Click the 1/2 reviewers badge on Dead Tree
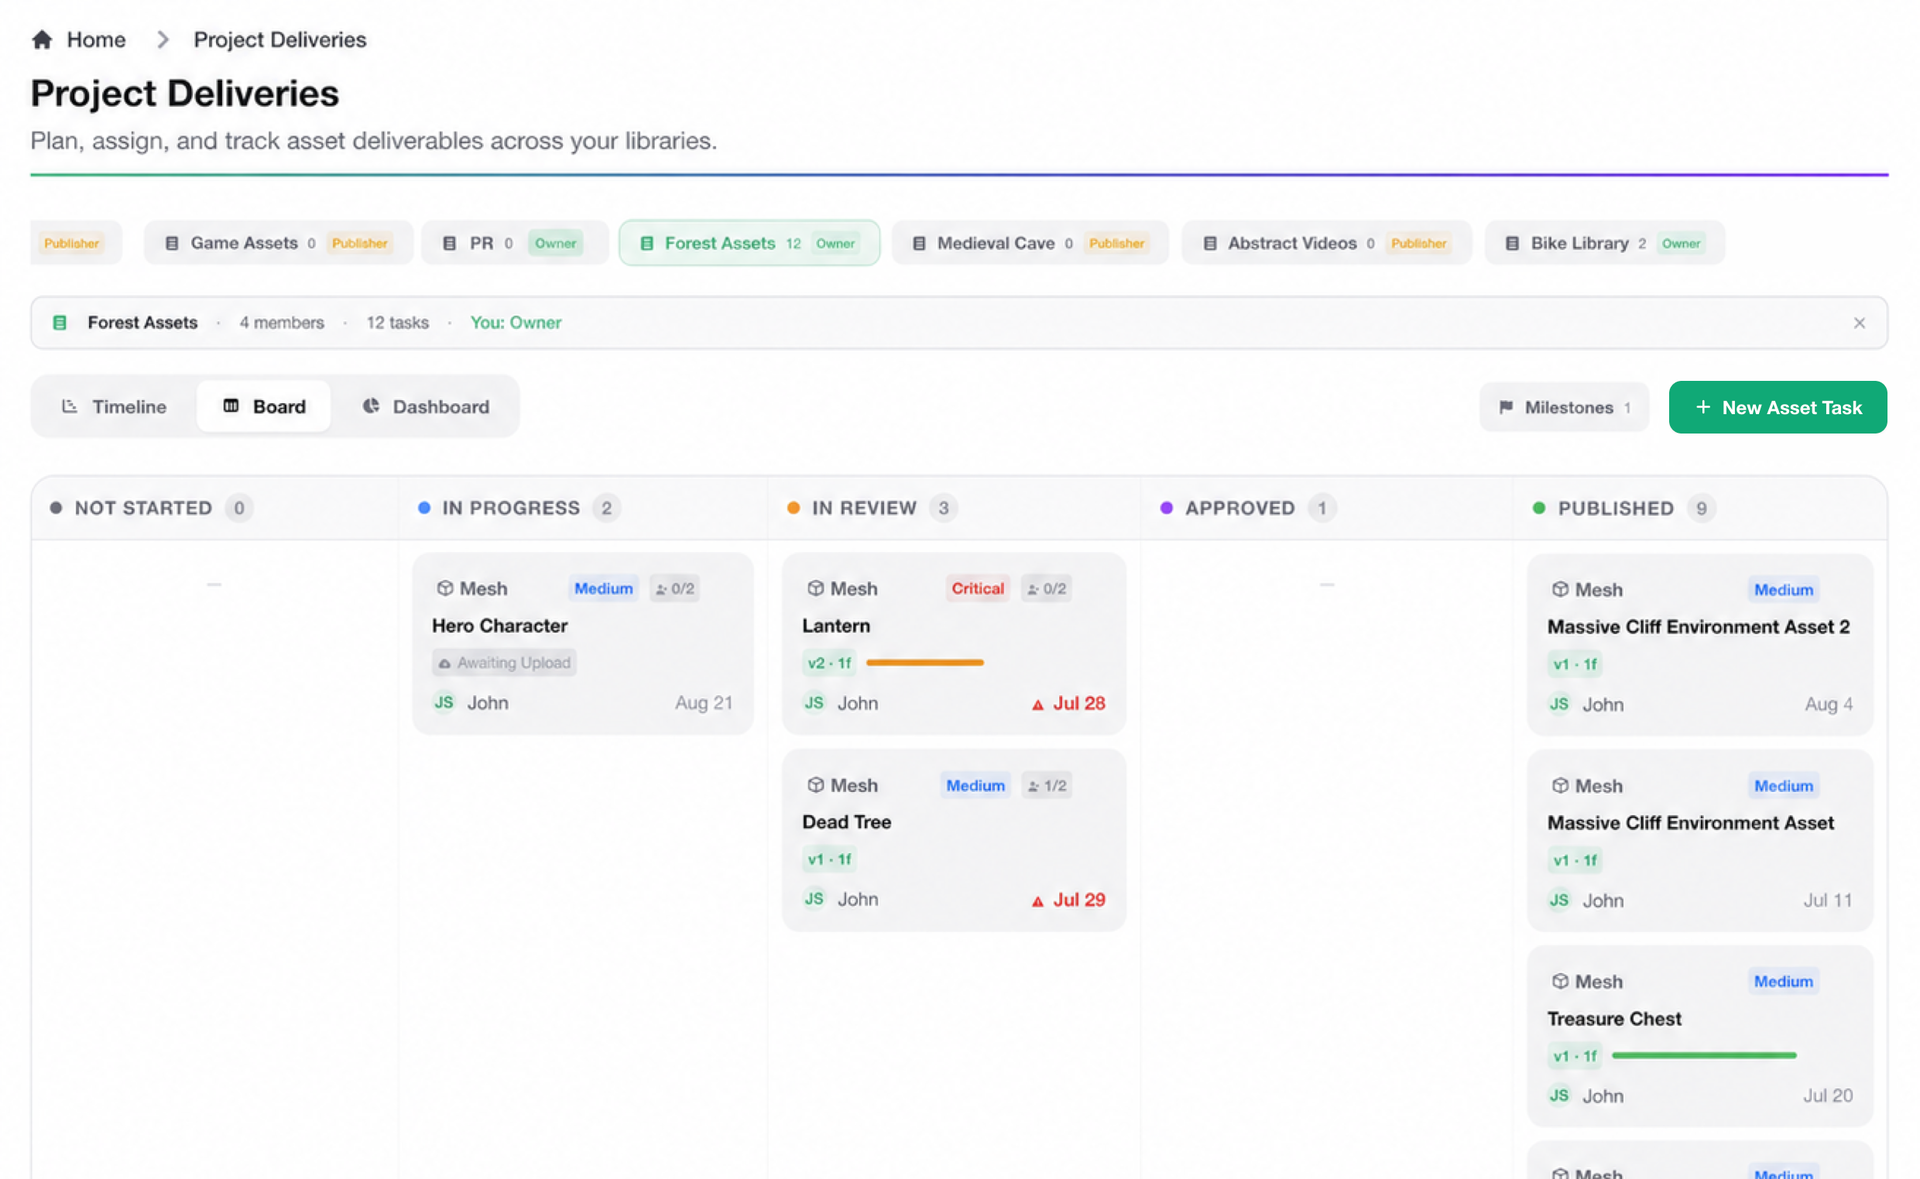This screenshot has width=1920, height=1179. (x=1046, y=785)
